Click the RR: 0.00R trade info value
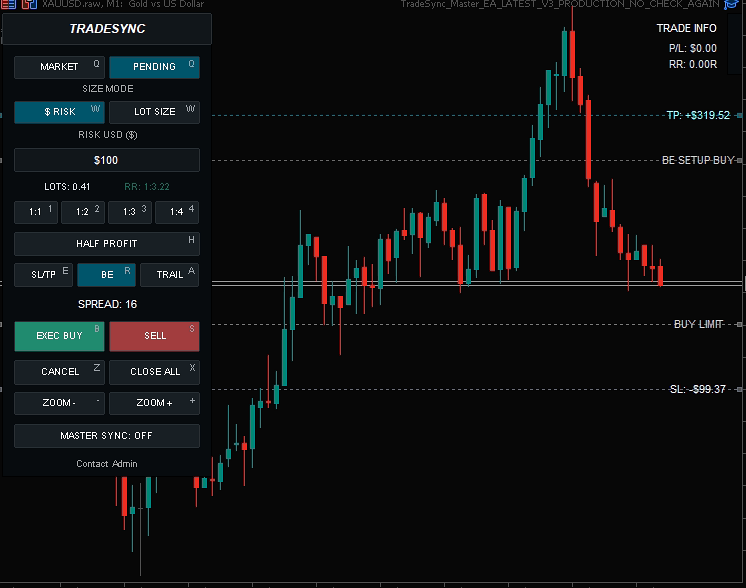746x588 pixels. tap(693, 65)
